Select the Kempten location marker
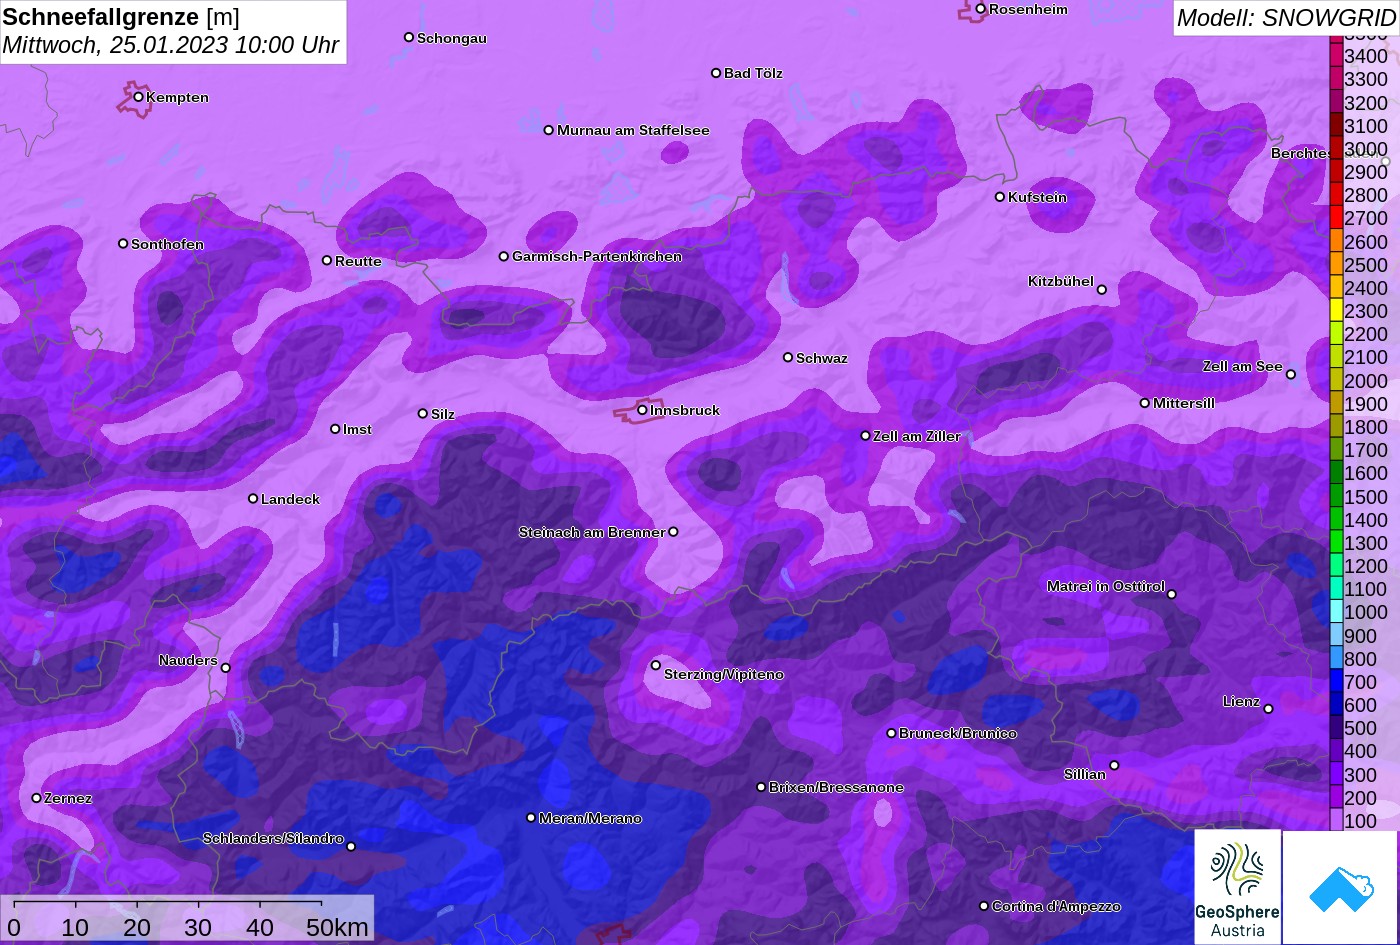1400x945 pixels. tap(138, 97)
